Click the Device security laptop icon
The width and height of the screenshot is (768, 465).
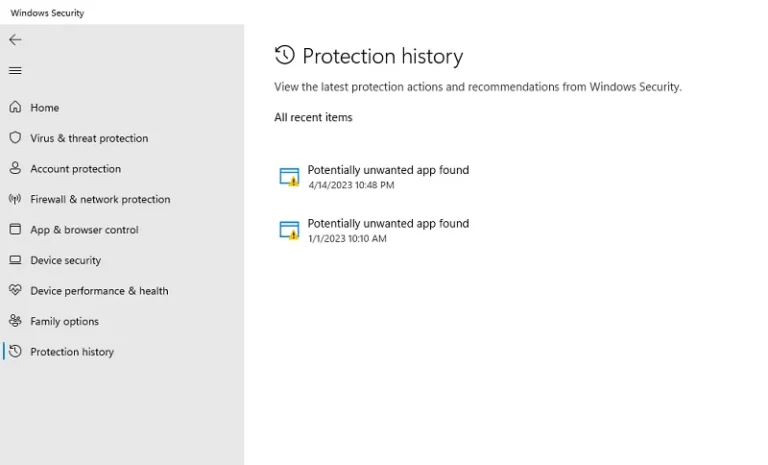point(15,260)
